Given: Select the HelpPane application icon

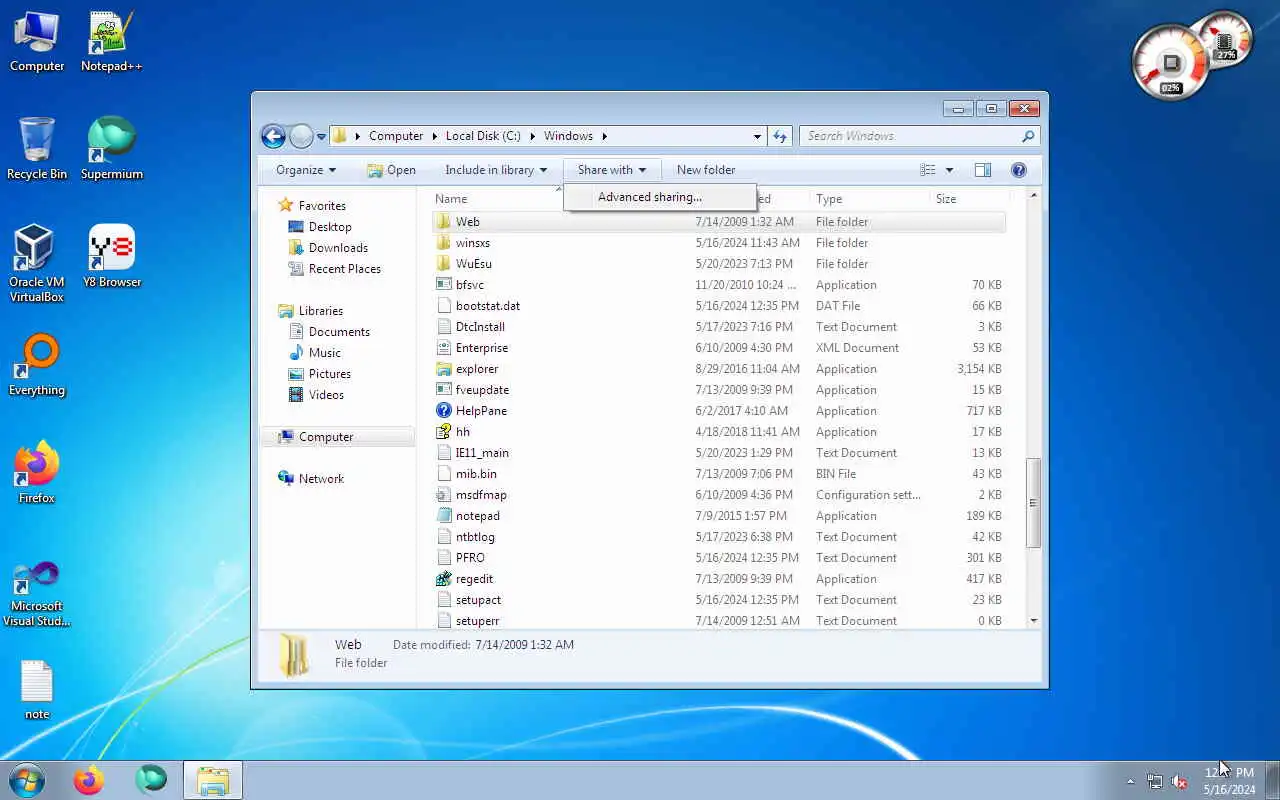Looking at the screenshot, I should click(x=444, y=411).
